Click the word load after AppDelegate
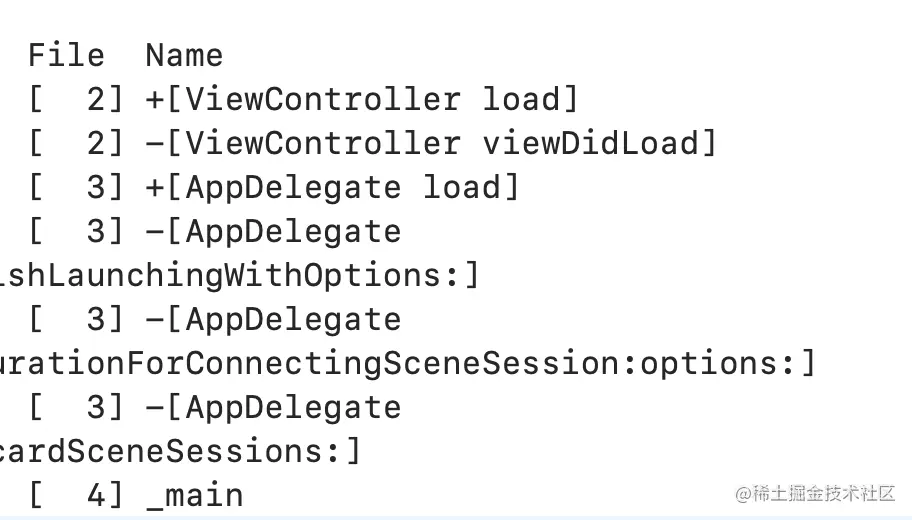Screen dimensions: 912x520 pos(461,187)
